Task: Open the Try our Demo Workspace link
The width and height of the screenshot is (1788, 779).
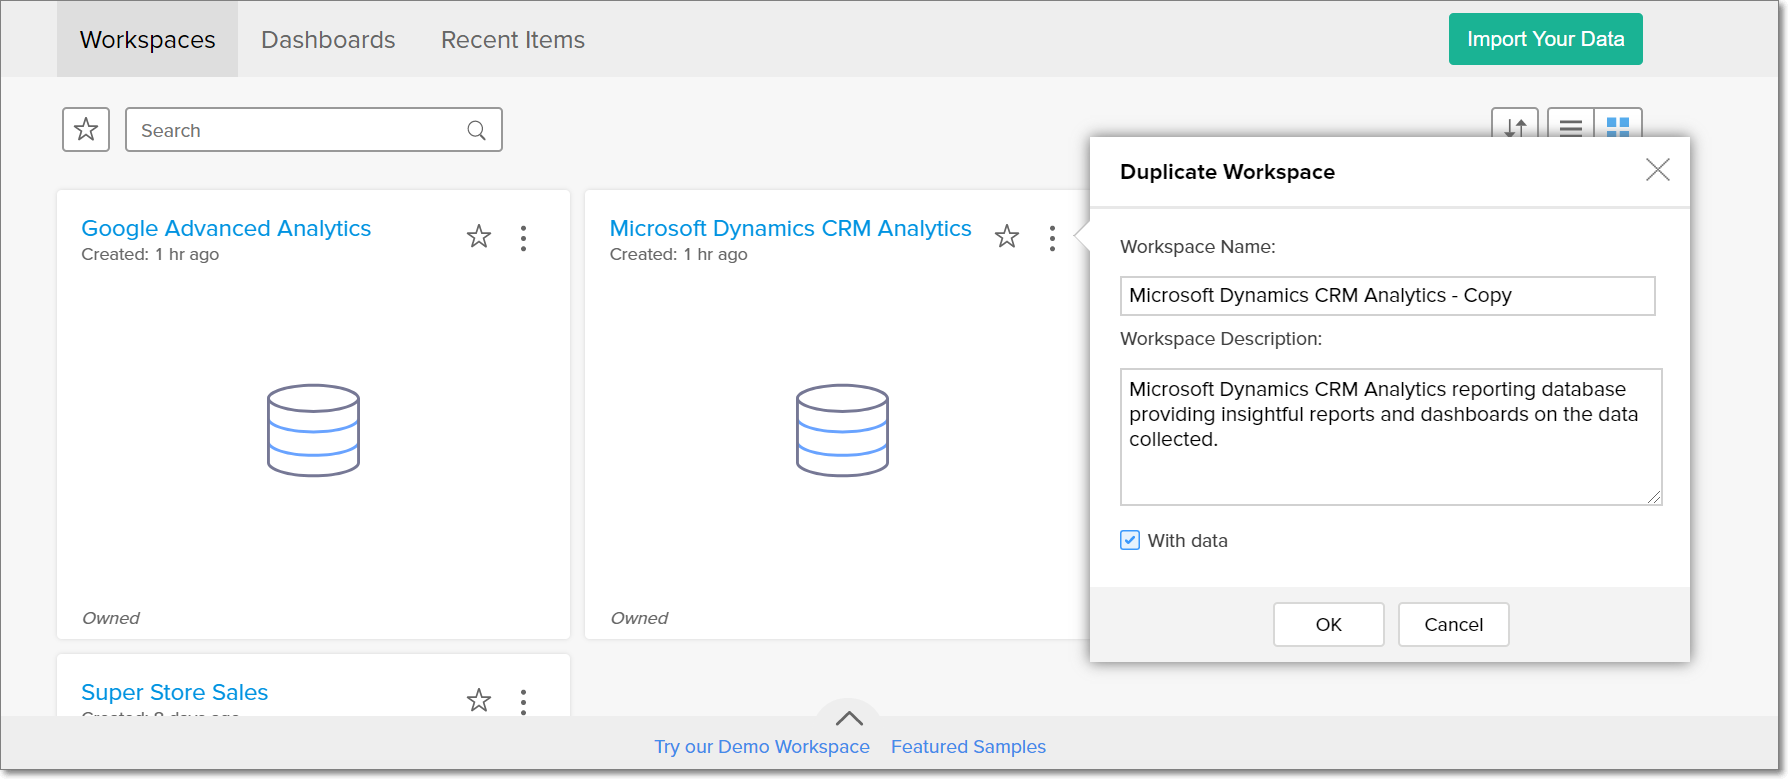Action: pos(762,747)
